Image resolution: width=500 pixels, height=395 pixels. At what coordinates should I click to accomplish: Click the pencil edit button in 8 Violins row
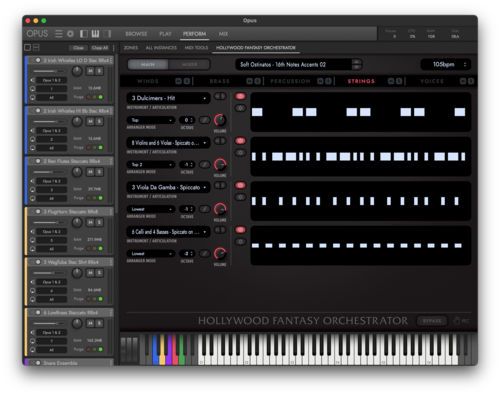pyautogui.click(x=205, y=164)
